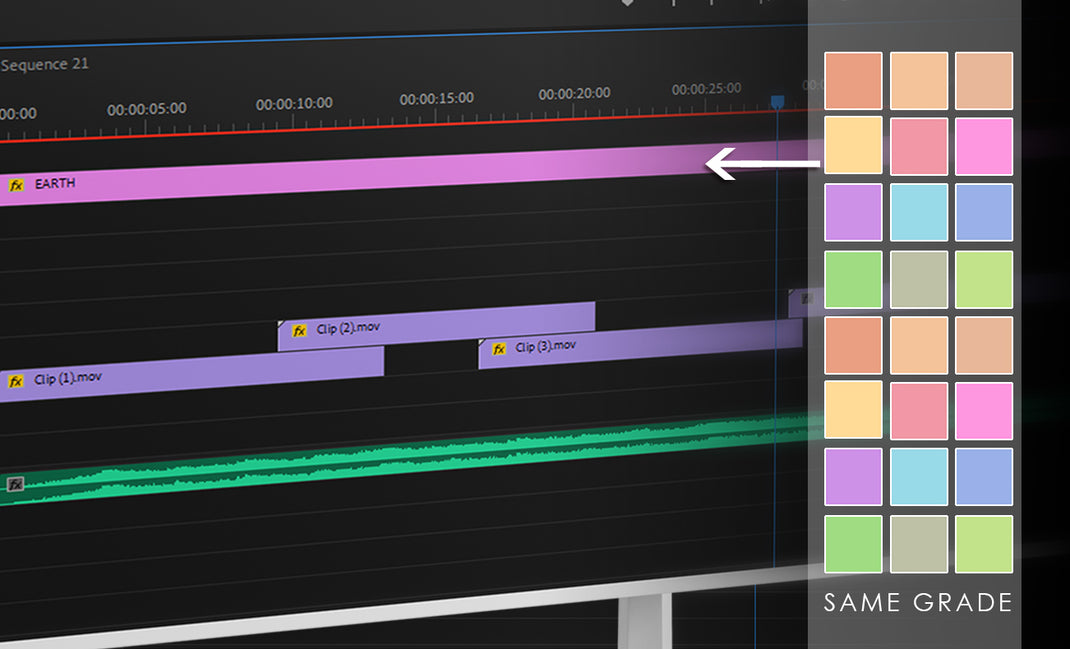Click the SAME GRADE label
1070x649 pixels.
tap(917, 602)
